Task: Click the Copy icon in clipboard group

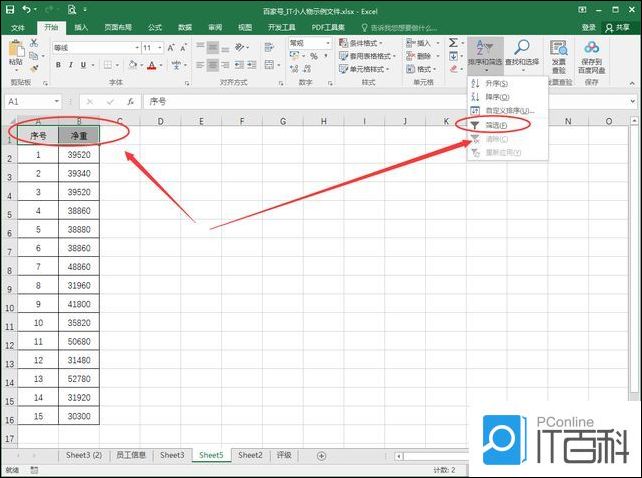Action: (34, 55)
